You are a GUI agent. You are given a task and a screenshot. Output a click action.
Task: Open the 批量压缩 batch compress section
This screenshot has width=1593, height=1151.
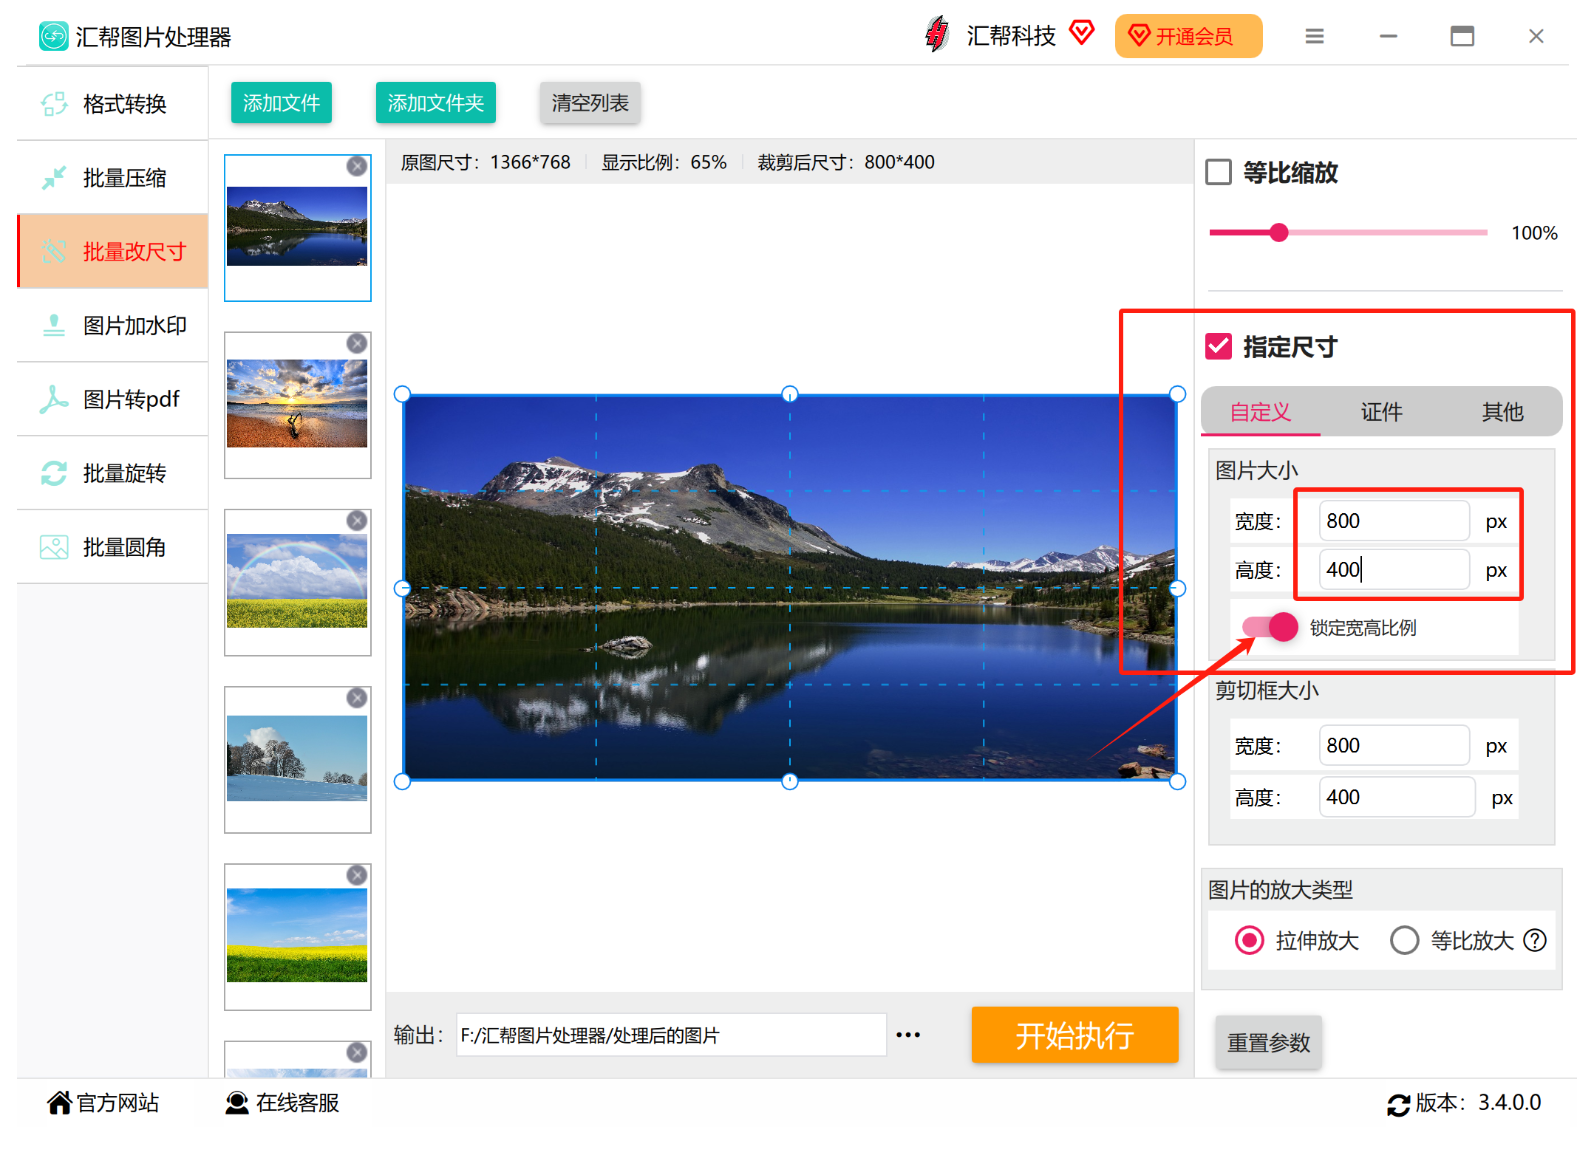113,178
